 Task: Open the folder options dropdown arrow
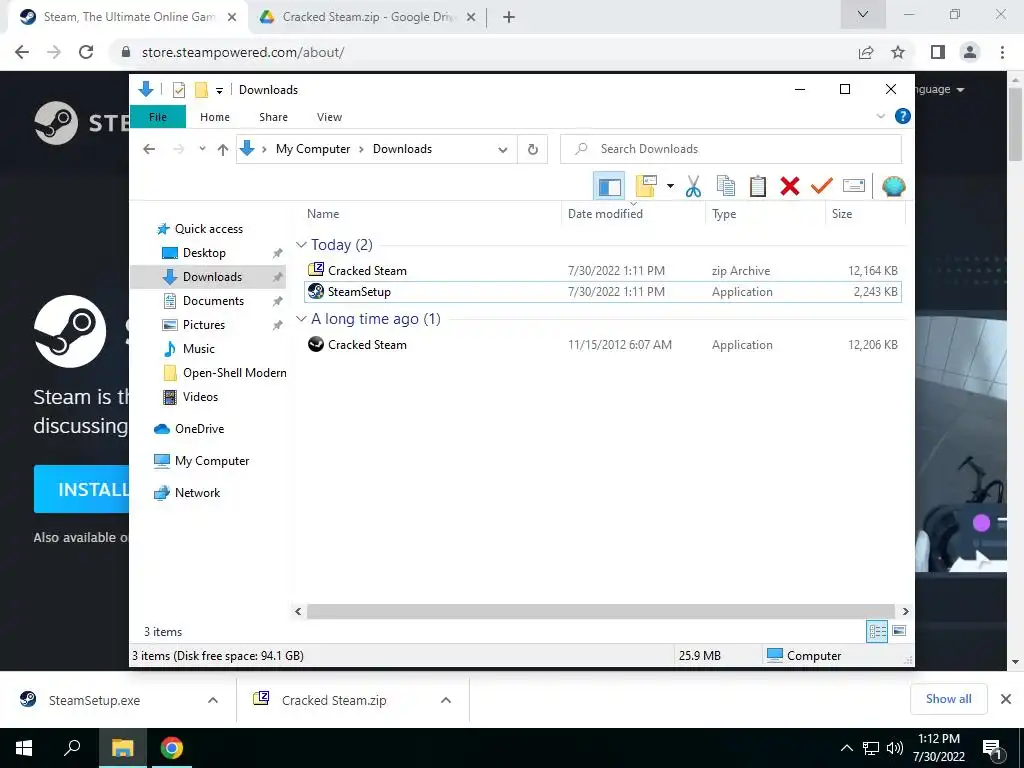(670, 187)
